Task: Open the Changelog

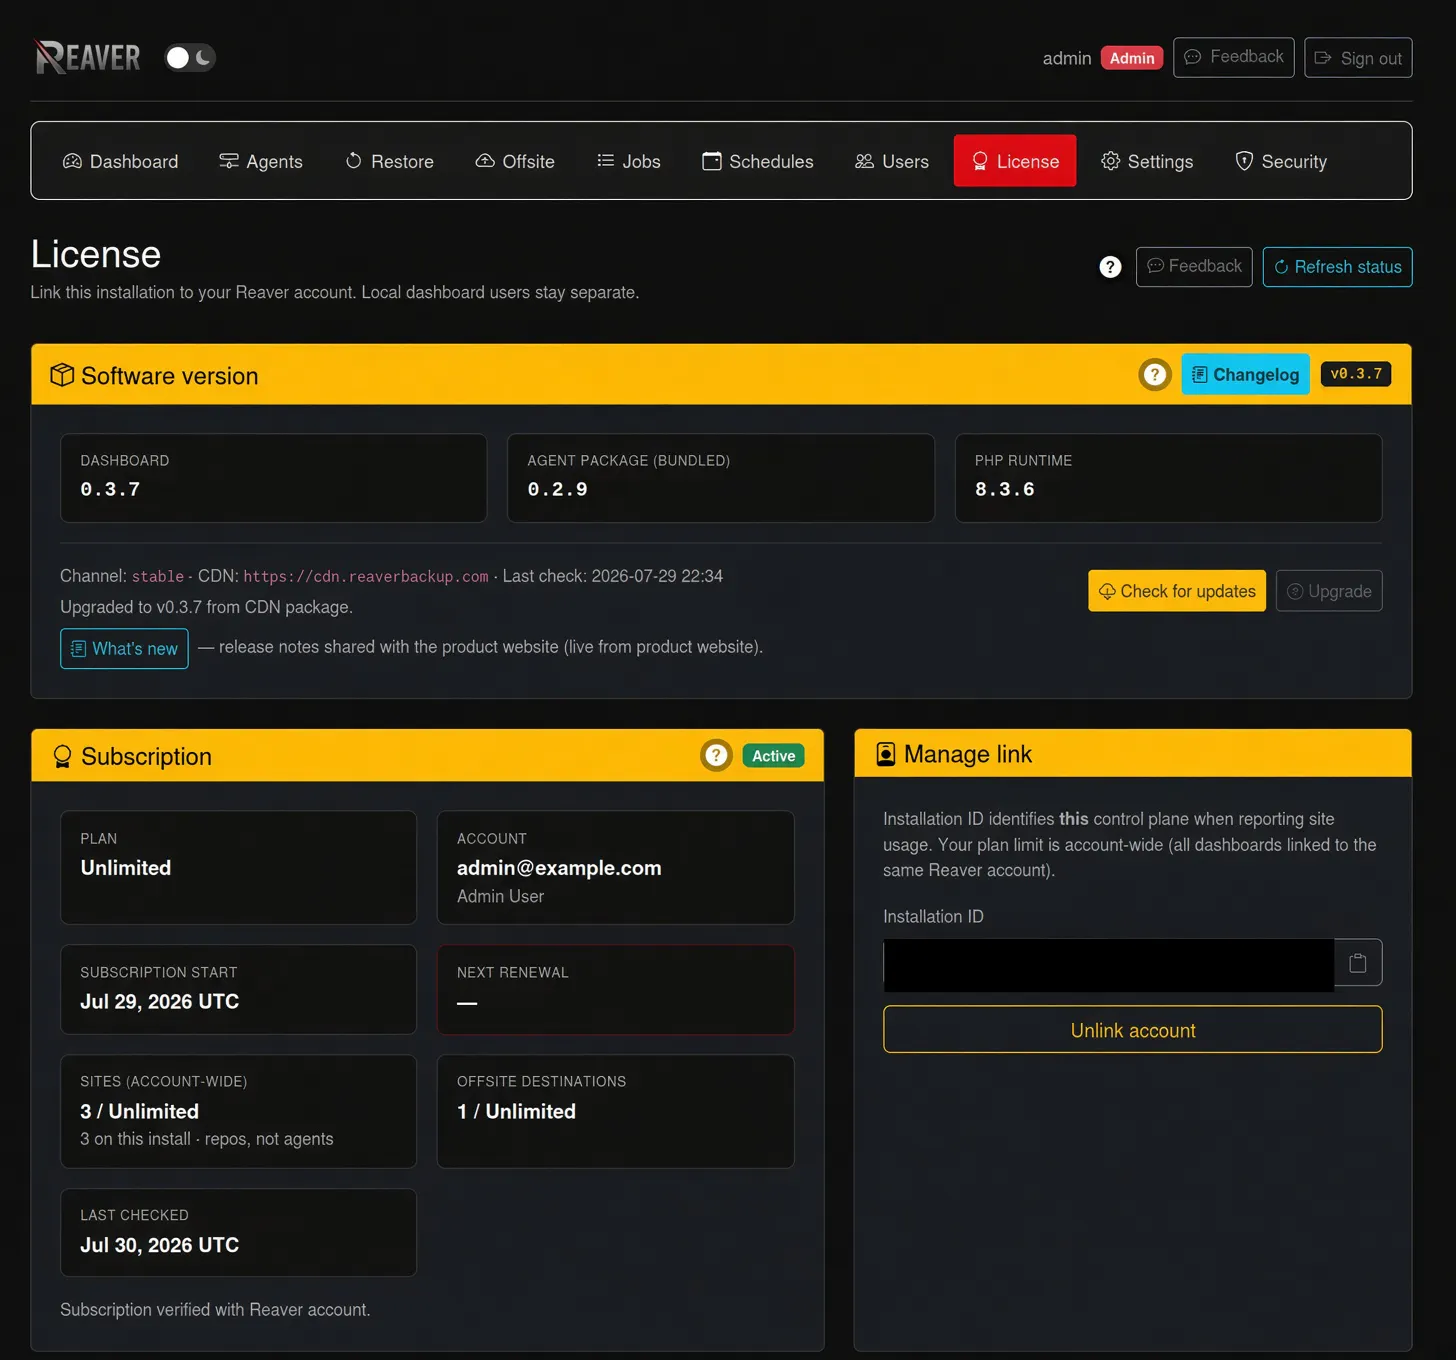Action: [1245, 375]
